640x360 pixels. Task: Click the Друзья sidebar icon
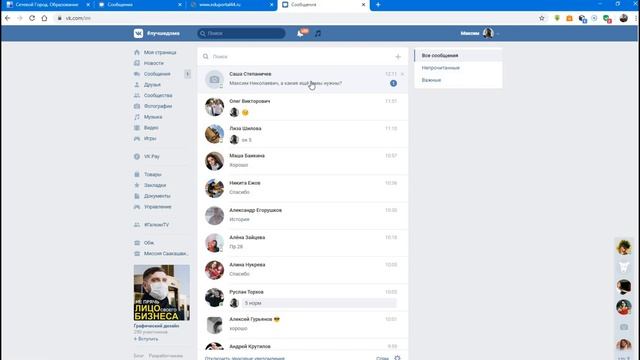[137, 84]
